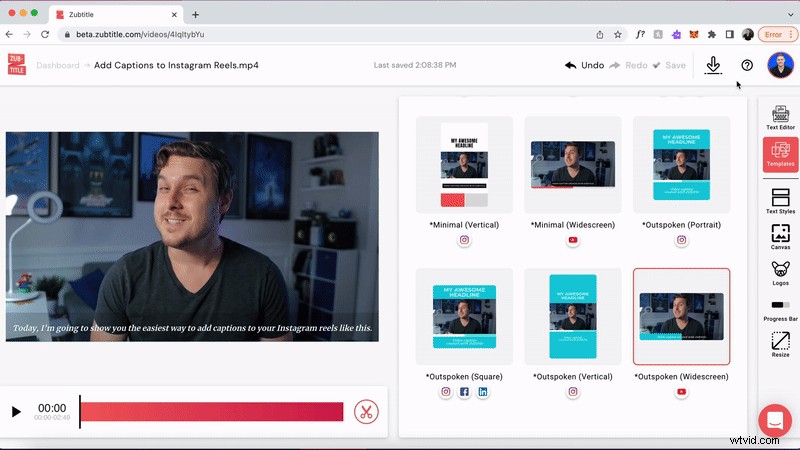Viewport: 800px width, 450px height.
Task: Open the Text Styles panel
Action: coord(780,201)
